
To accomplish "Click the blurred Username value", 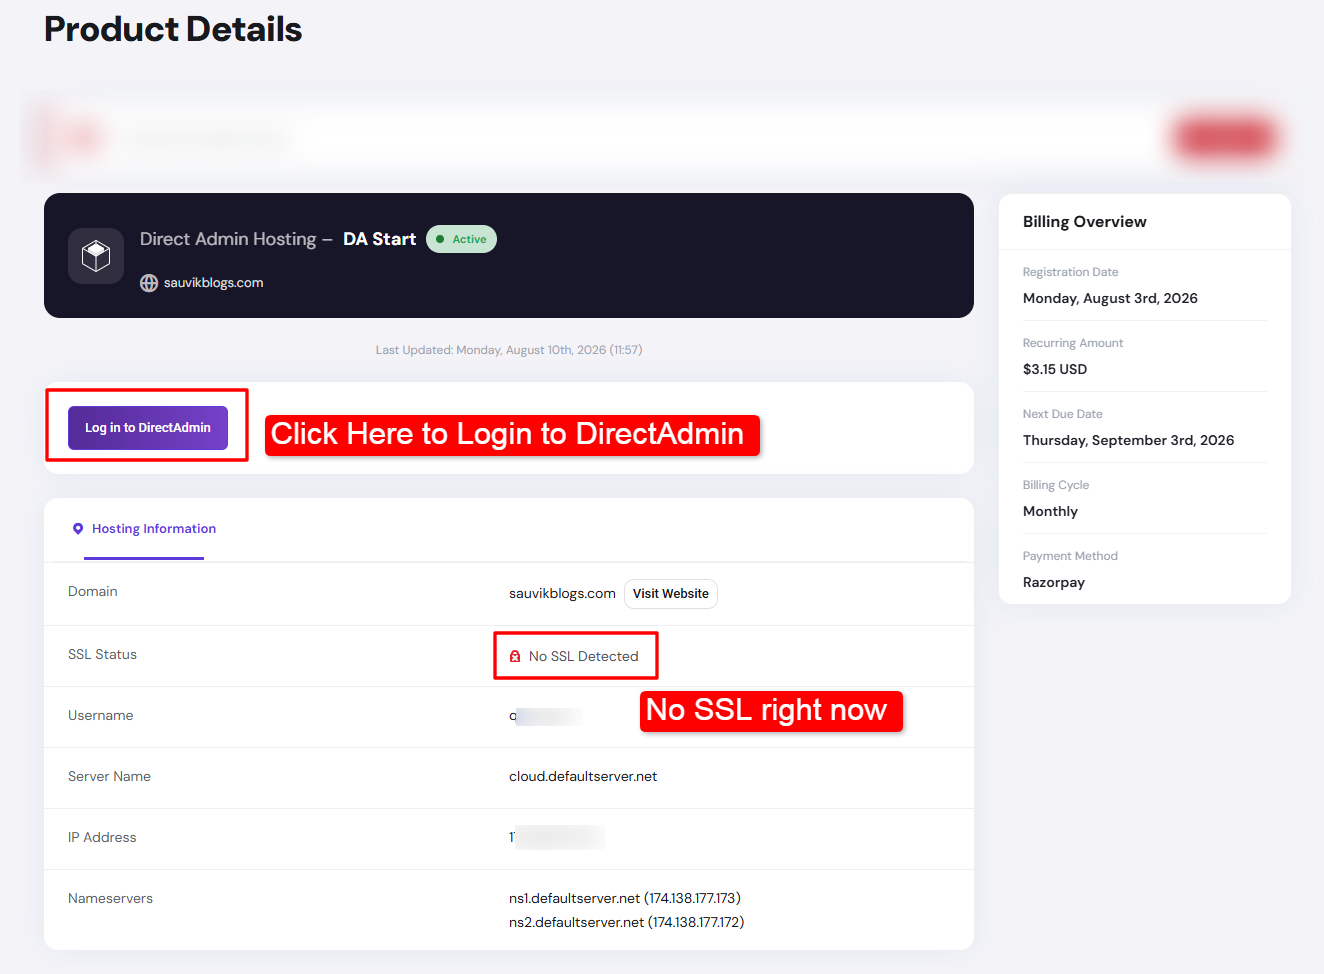I will [x=546, y=716].
